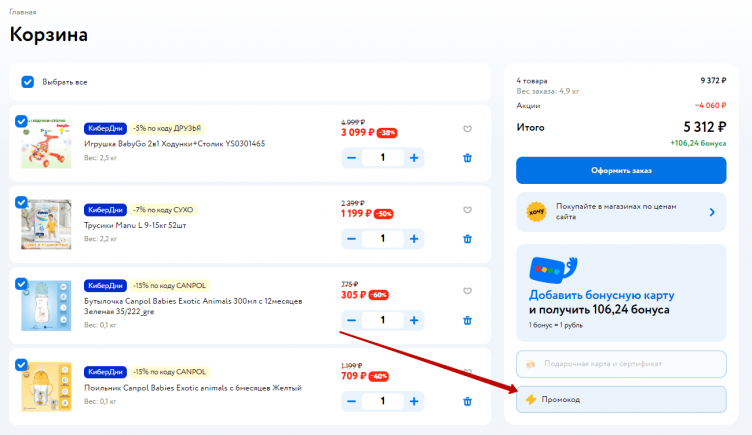The width and height of the screenshot is (752, 435).
Task: Favorite the Canpol 300ml bottle item
Action: [x=467, y=291]
